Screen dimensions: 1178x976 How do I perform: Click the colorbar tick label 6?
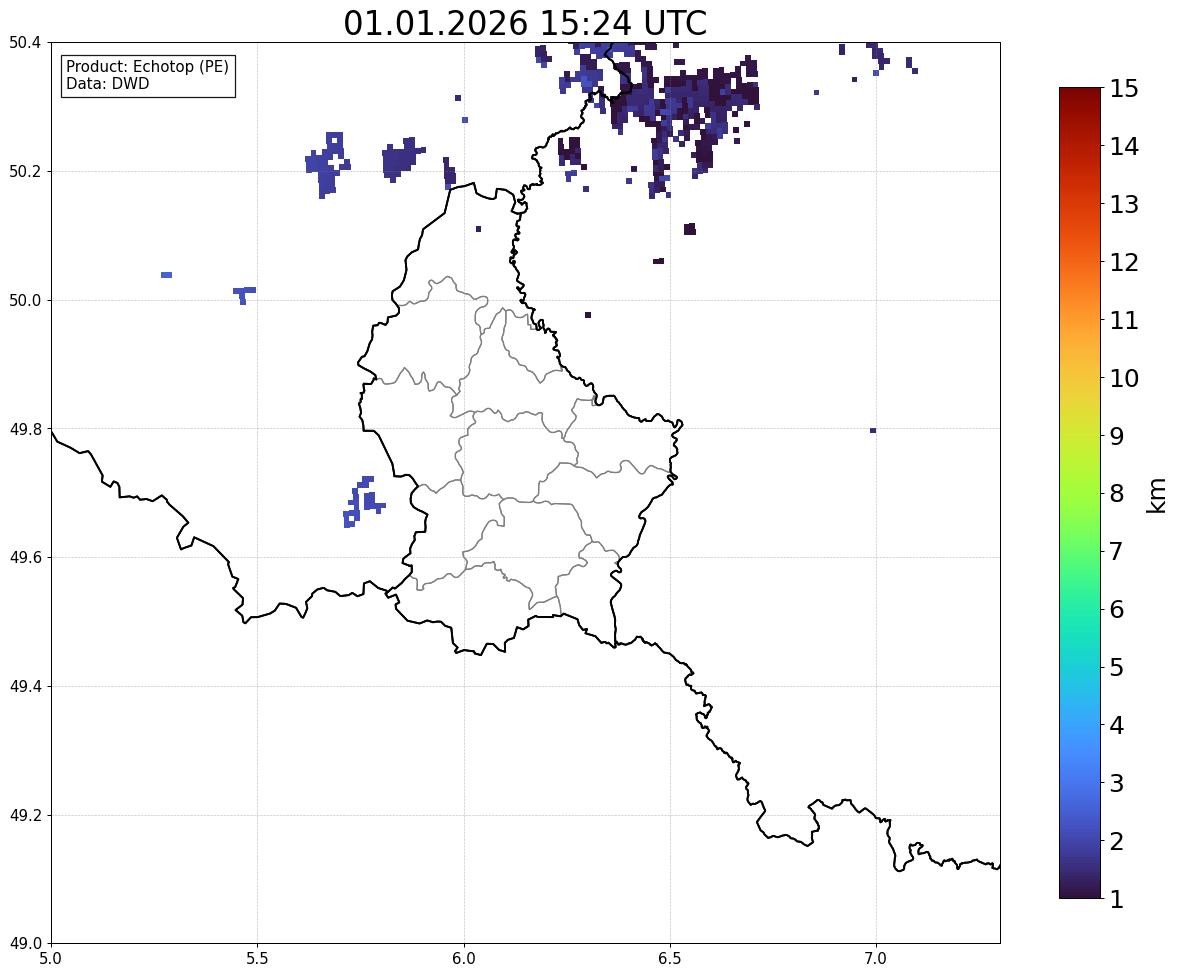coord(1117,609)
